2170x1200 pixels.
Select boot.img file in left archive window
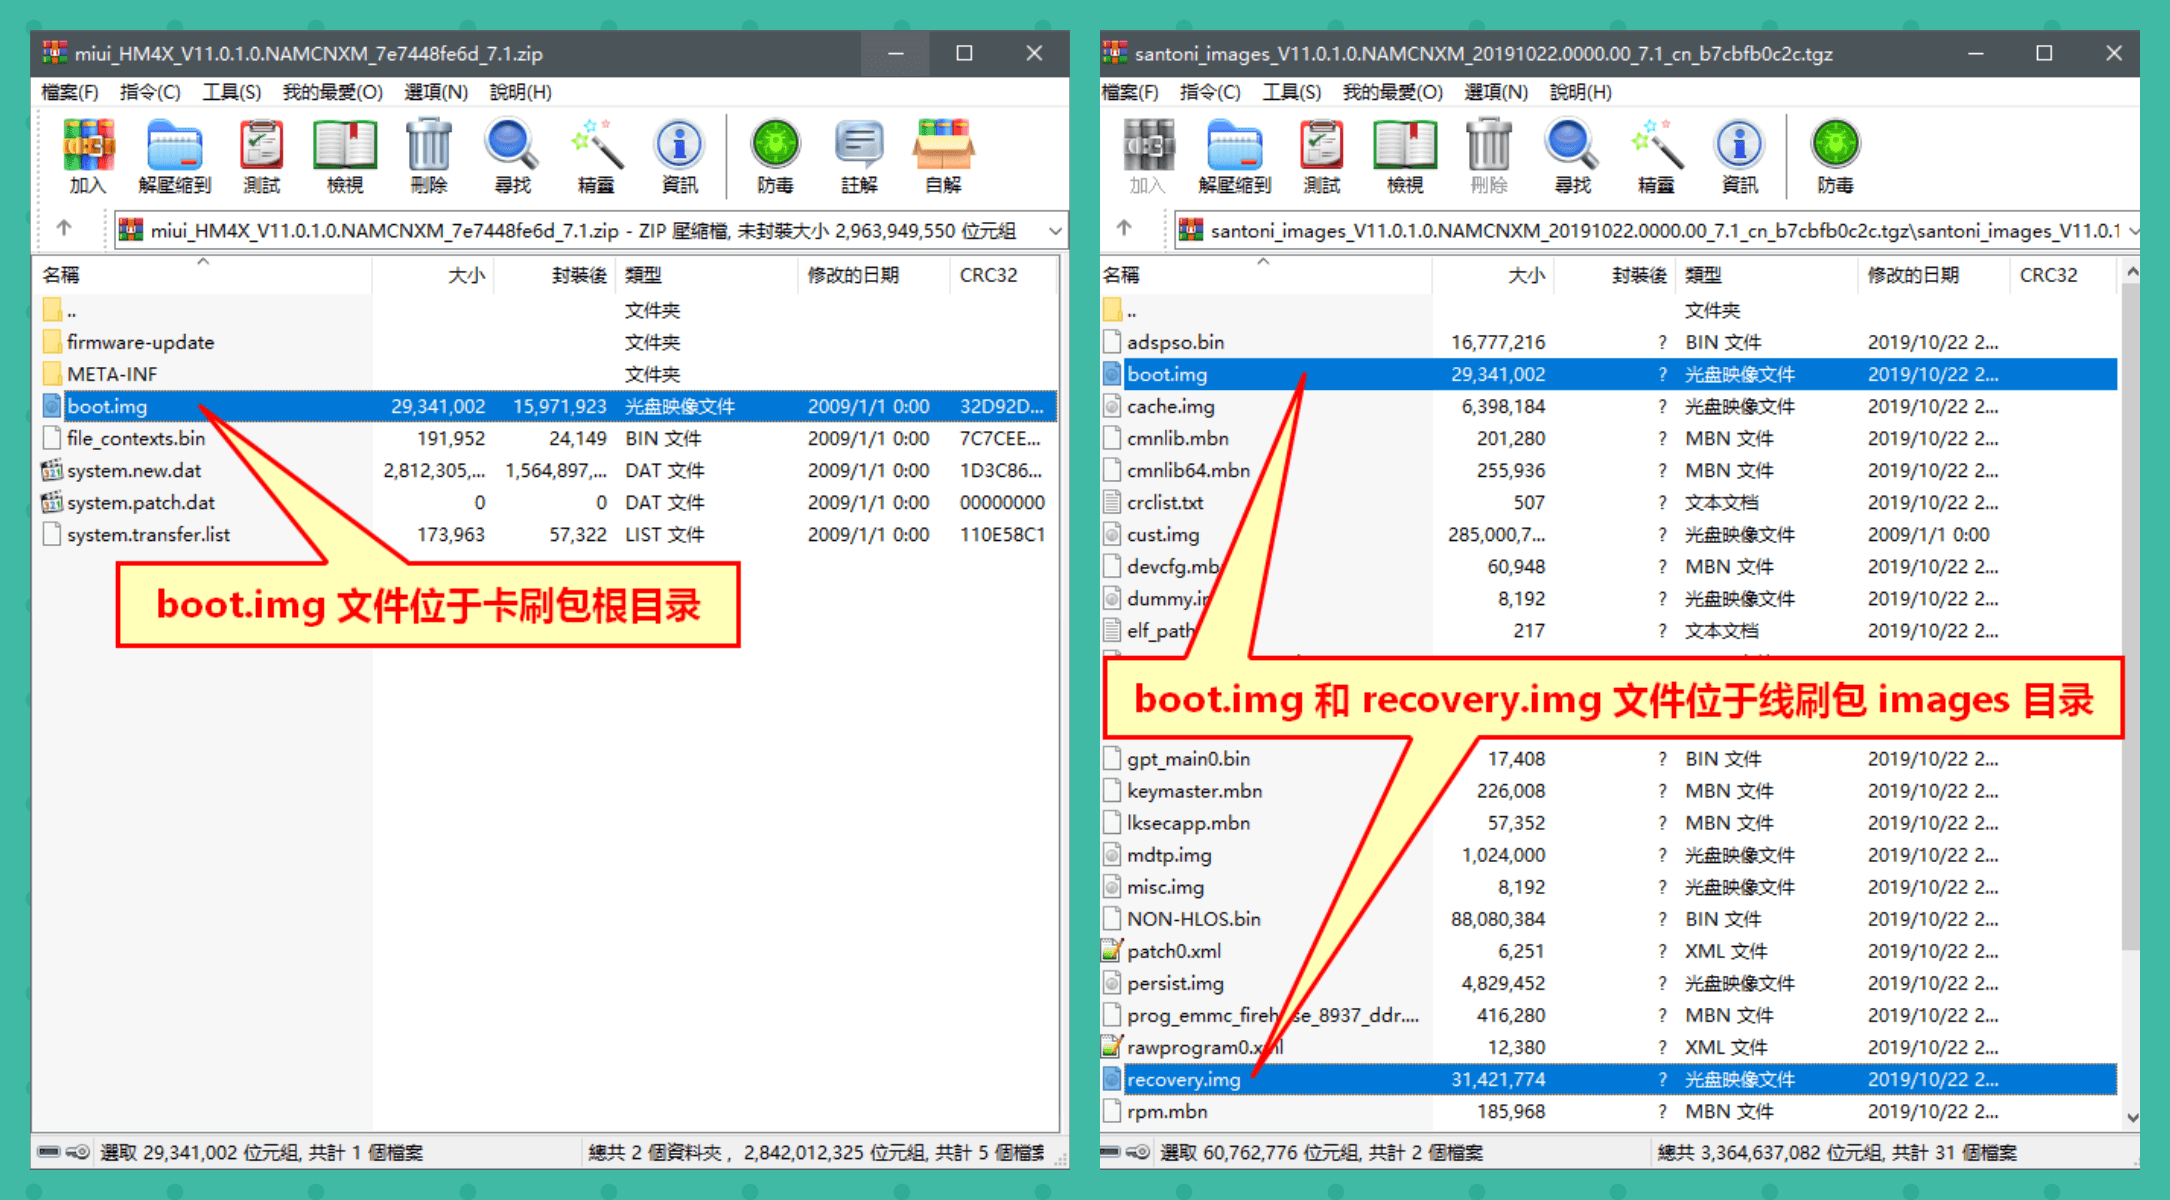pyautogui.click(x=111, y=406)
